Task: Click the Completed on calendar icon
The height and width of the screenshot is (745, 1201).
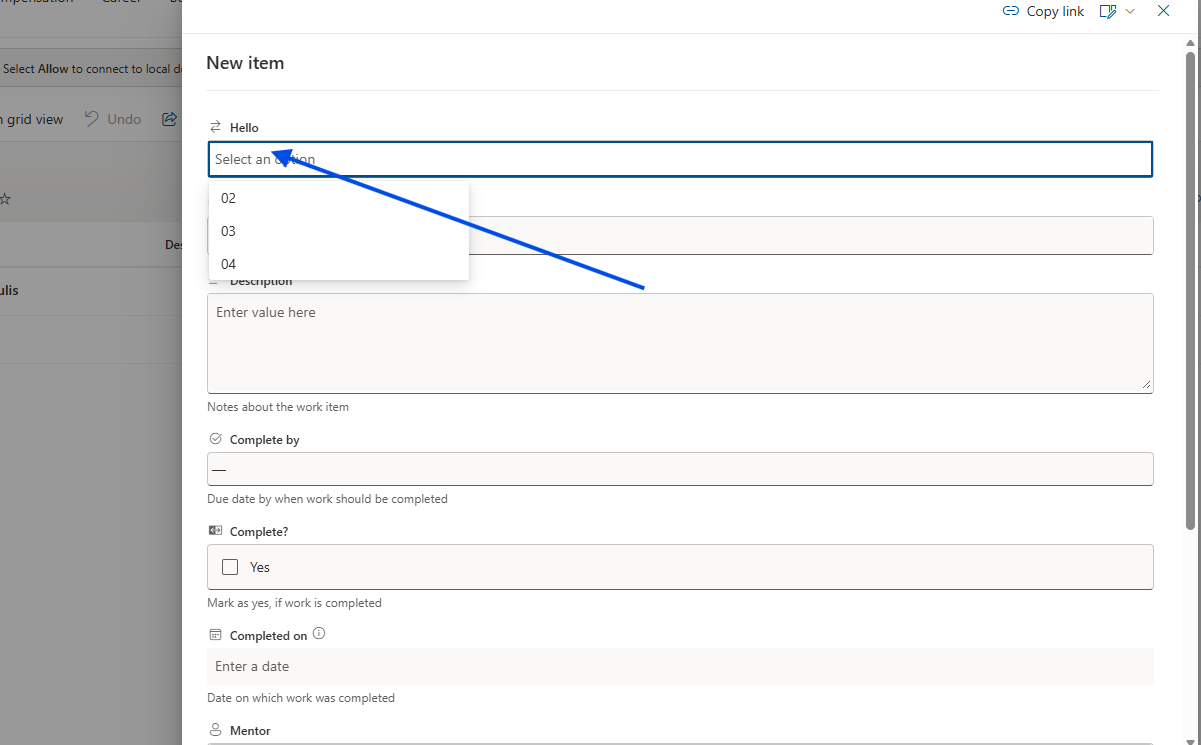Action: point(215,635)
